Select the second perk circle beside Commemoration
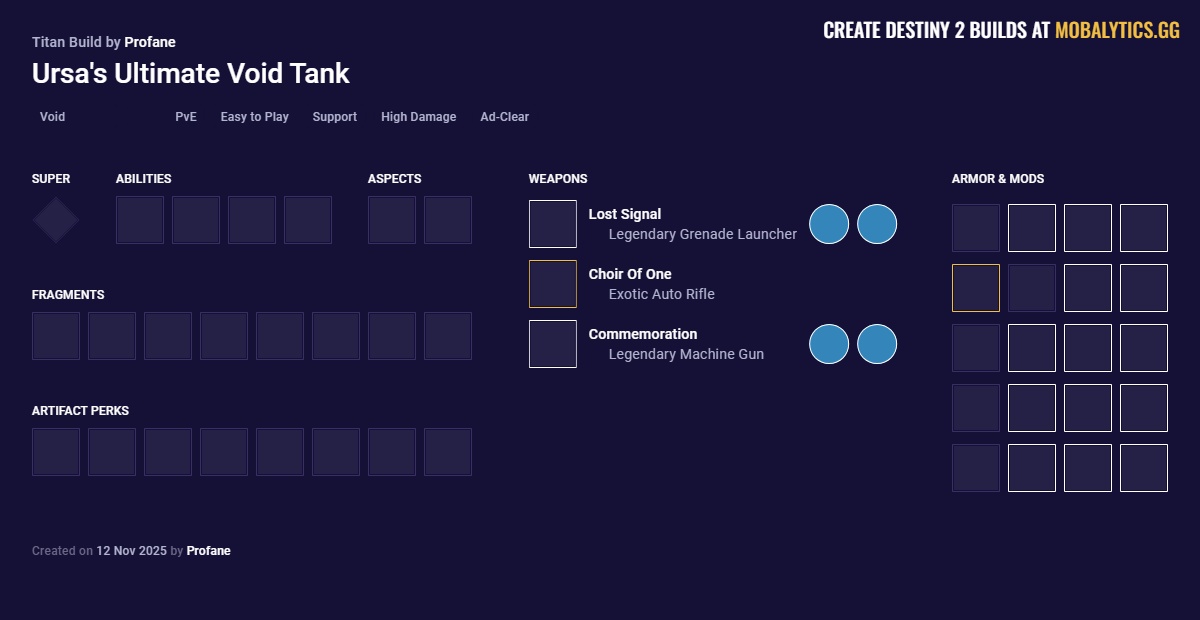Screen dimensions: 1200x620 877,344
